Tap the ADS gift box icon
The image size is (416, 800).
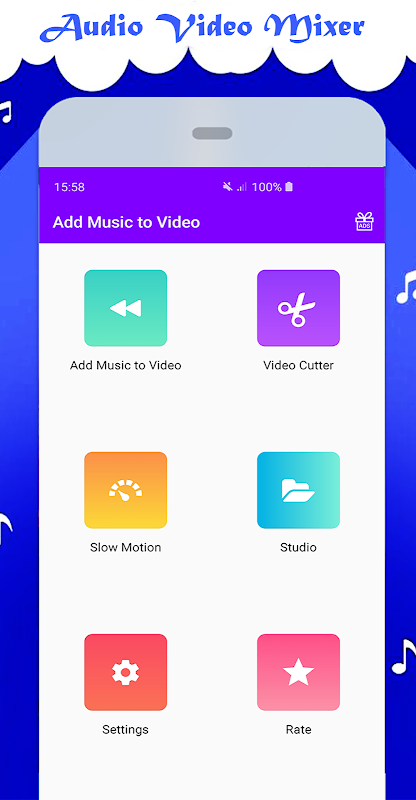click(x=364, y=222)
